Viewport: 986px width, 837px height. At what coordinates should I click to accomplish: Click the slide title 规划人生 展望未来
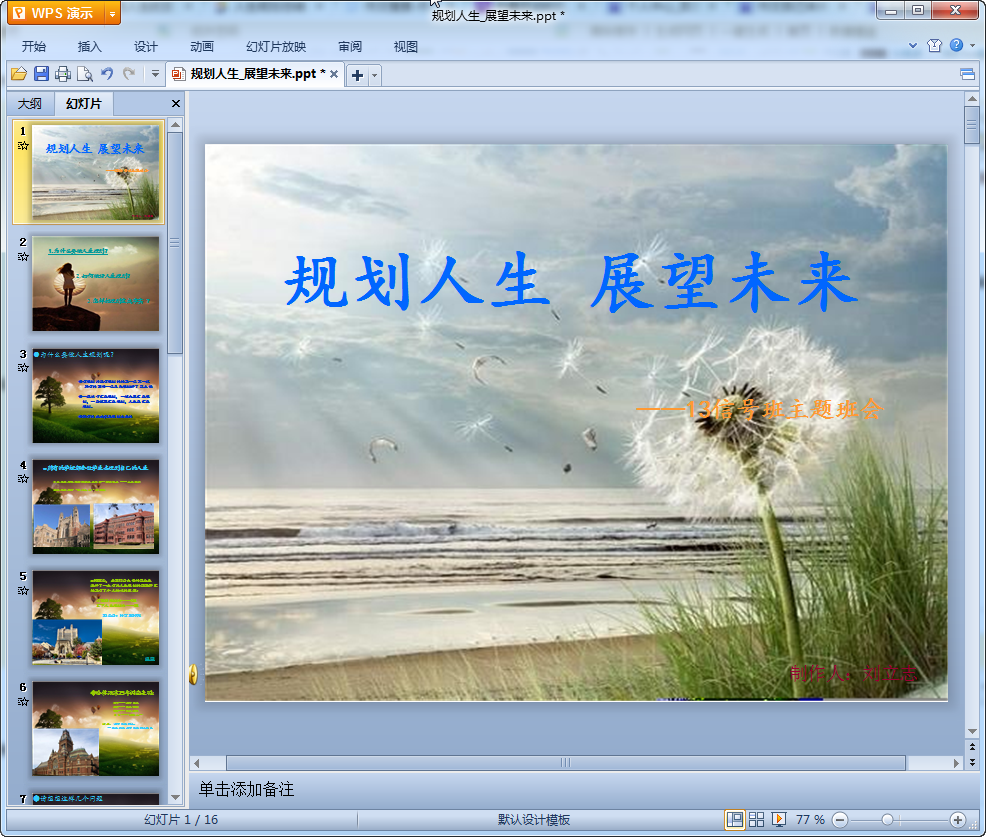tap(571, 281)
